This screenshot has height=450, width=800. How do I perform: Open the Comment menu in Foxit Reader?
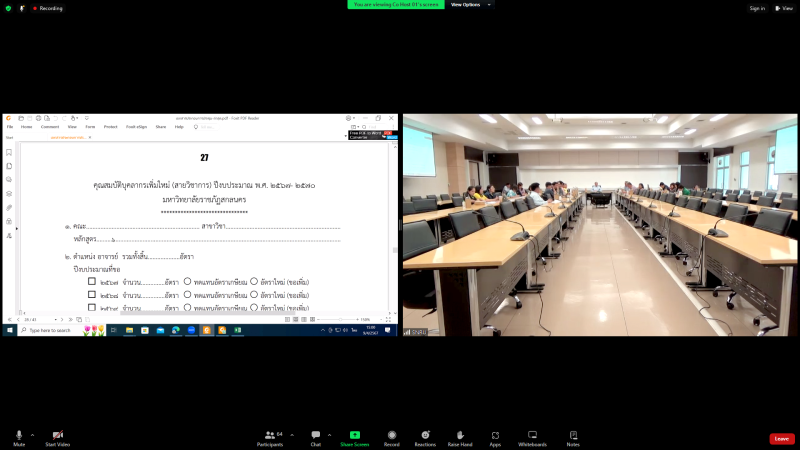(50, 127)
